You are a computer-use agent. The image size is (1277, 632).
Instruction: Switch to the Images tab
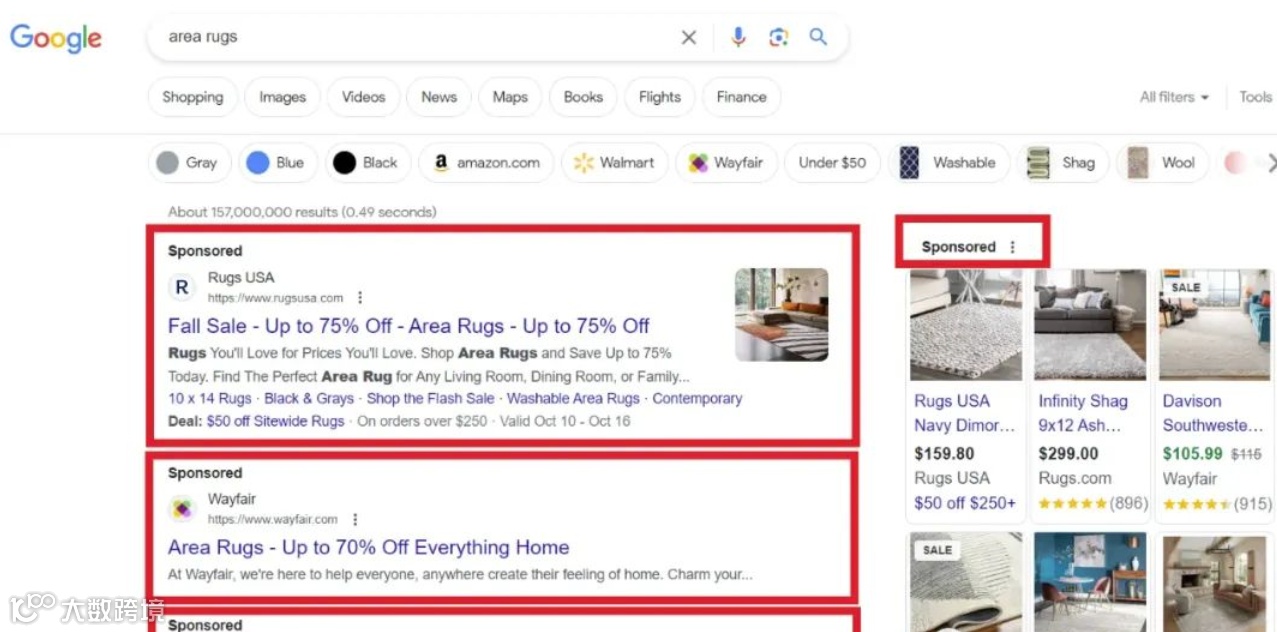282,97
